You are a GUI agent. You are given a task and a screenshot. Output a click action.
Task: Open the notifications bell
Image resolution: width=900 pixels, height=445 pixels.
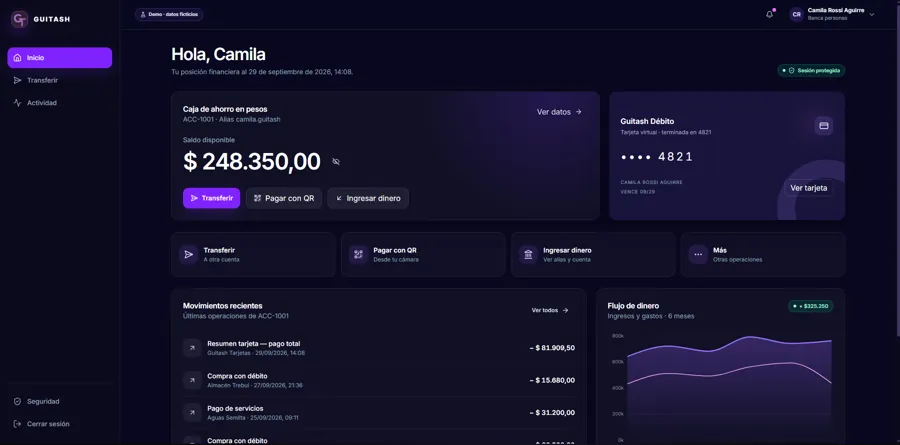pyautogui.click(x=769, y=14)
